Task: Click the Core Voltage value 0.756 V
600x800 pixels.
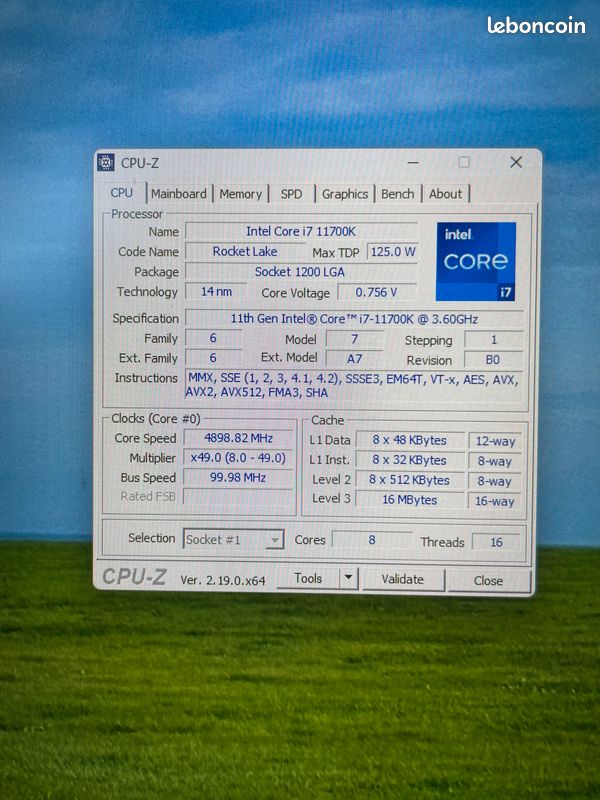Action: (377, 292)
